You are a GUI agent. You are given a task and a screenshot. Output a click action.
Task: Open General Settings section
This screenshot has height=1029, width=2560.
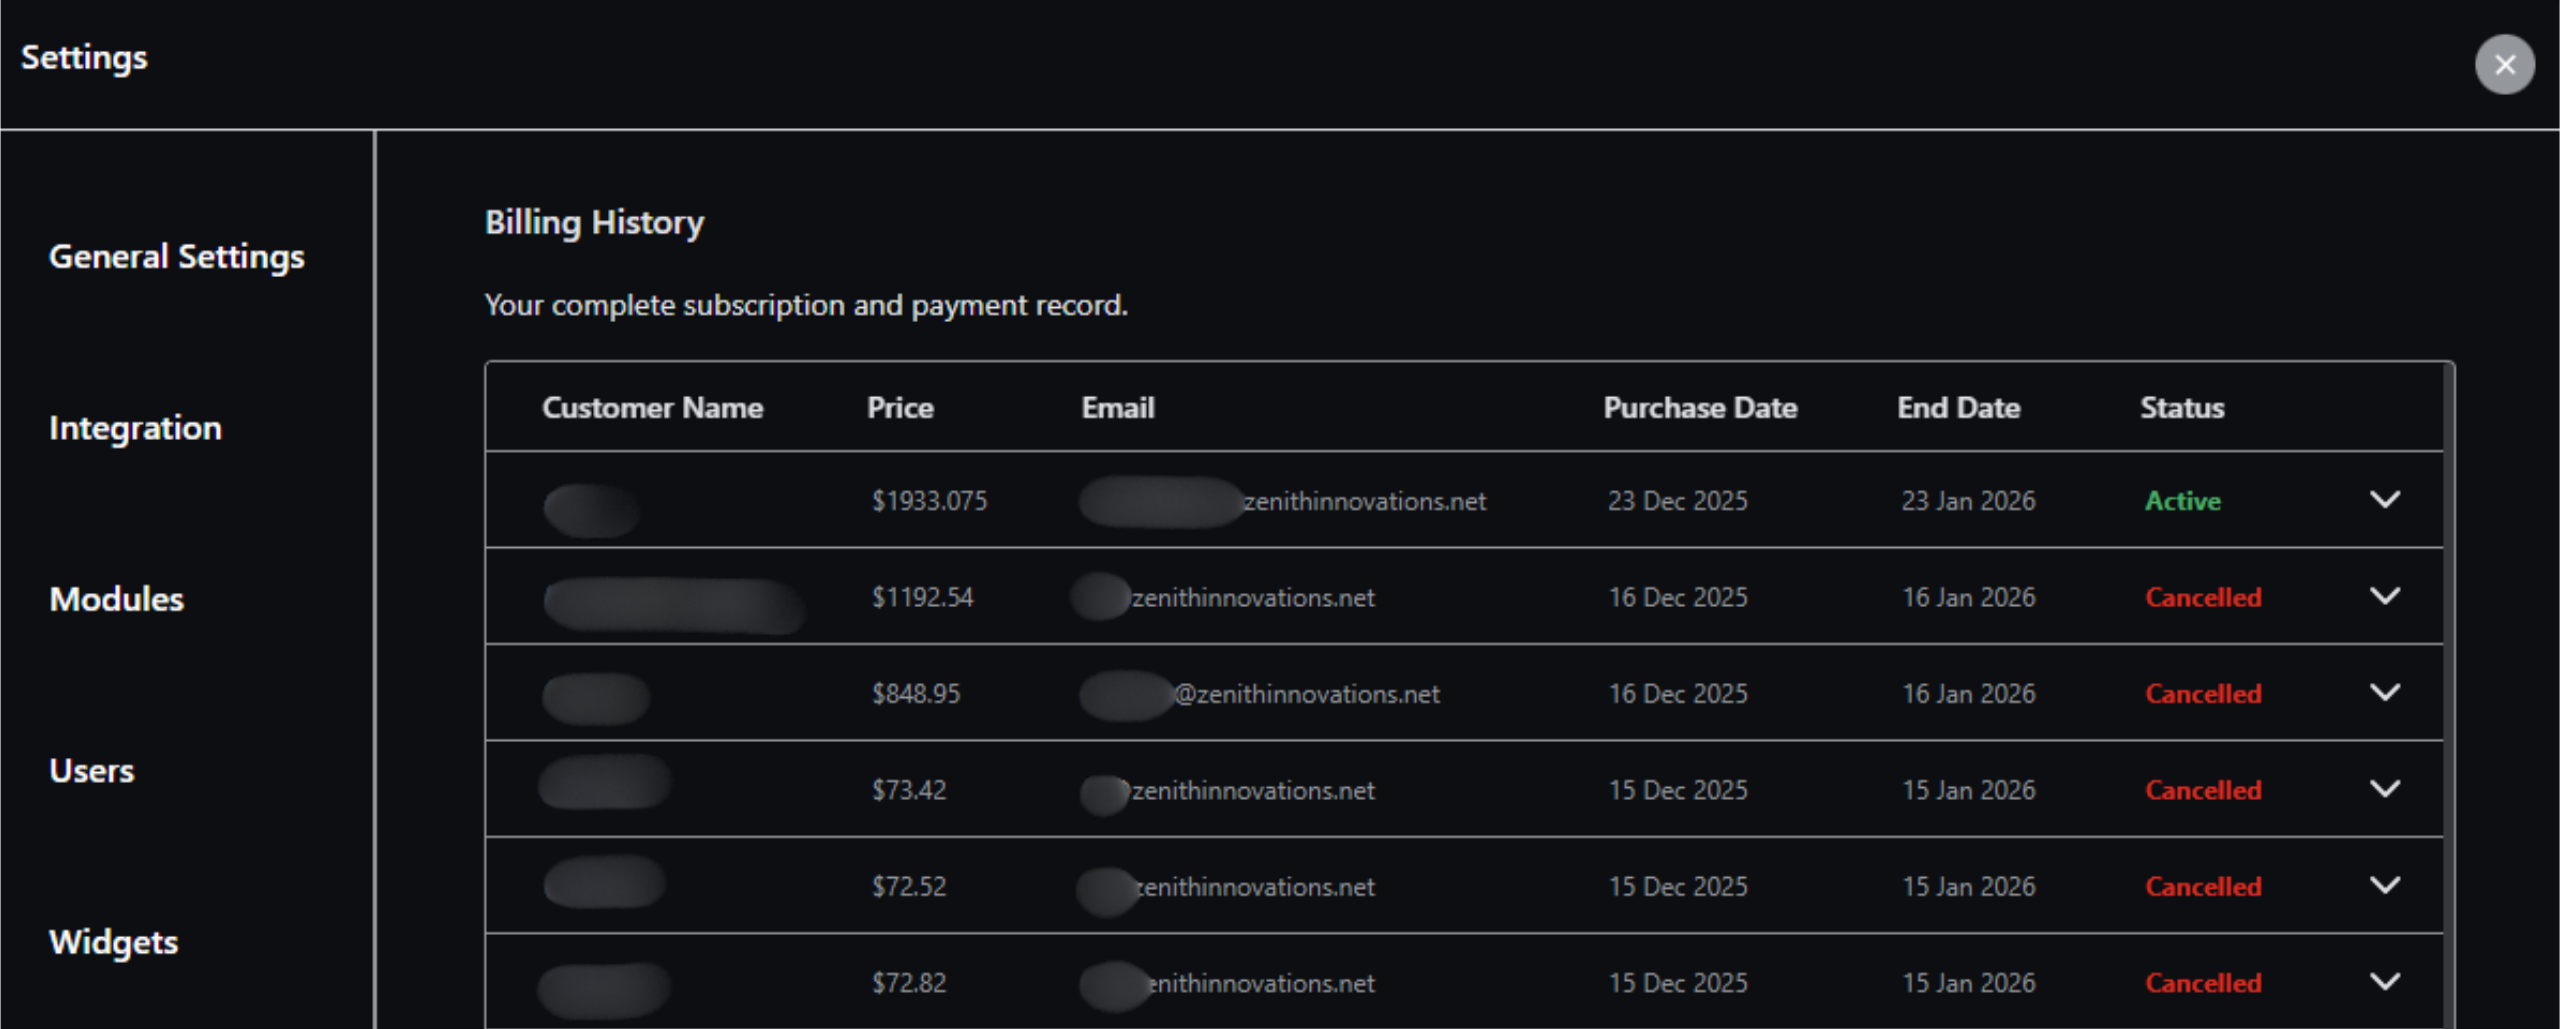point(176,257)
